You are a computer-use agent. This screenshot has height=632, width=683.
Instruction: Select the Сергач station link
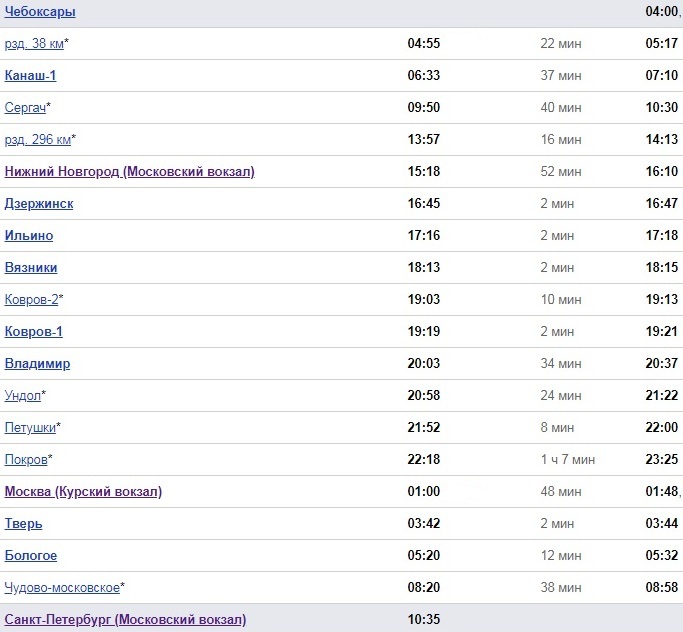pyautogui.click(x=25, y=108)
